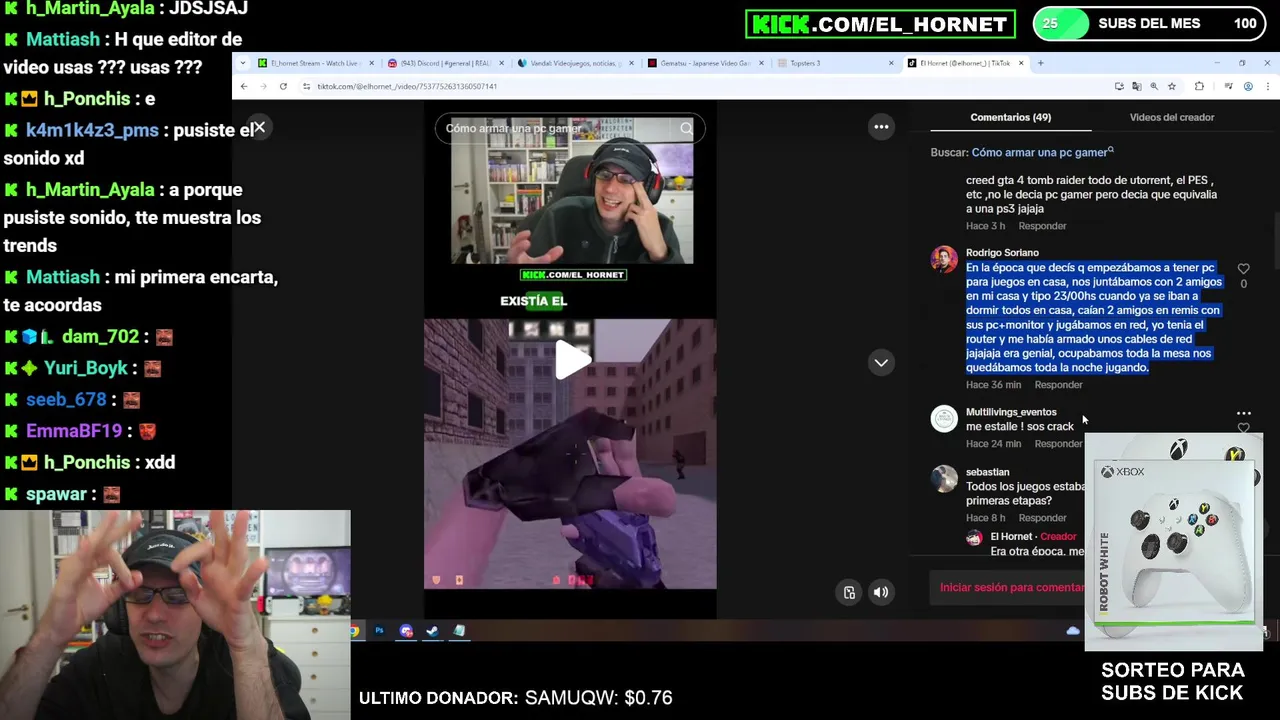The image size is (1280, 720).
Task: Open Multilivings_eventos profile avatar
Action: pyautogui.click(x=944, y=418)
